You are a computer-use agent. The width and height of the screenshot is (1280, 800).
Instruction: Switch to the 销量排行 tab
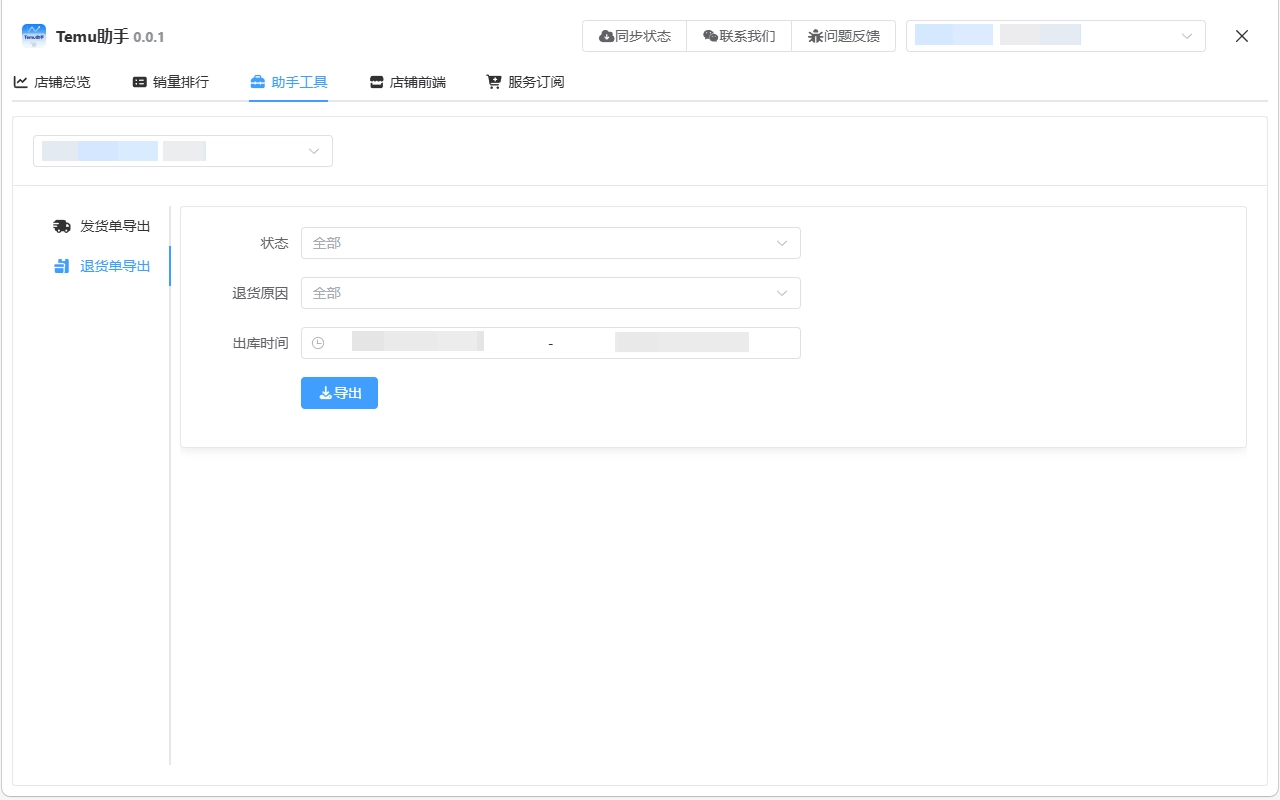pos(171,82)
